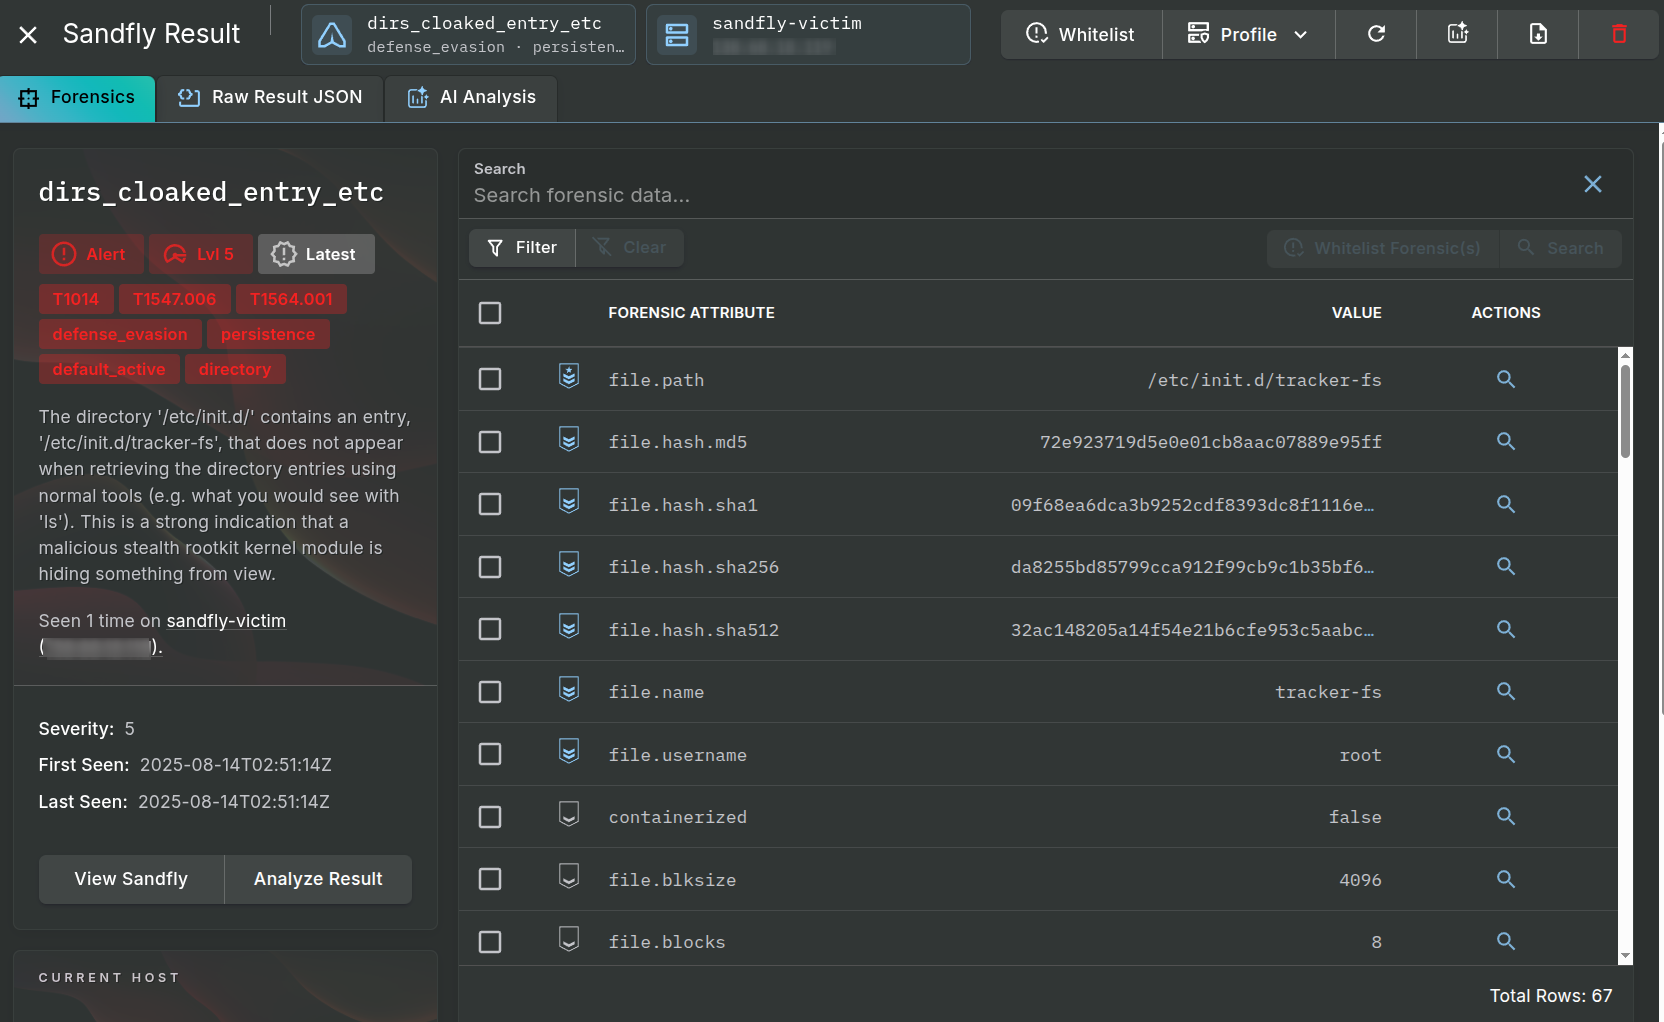The image size is (1664, 1022).
Task: Search on file.username magnifier icon
Action: pyautogui.click(x=1506, y=754)
